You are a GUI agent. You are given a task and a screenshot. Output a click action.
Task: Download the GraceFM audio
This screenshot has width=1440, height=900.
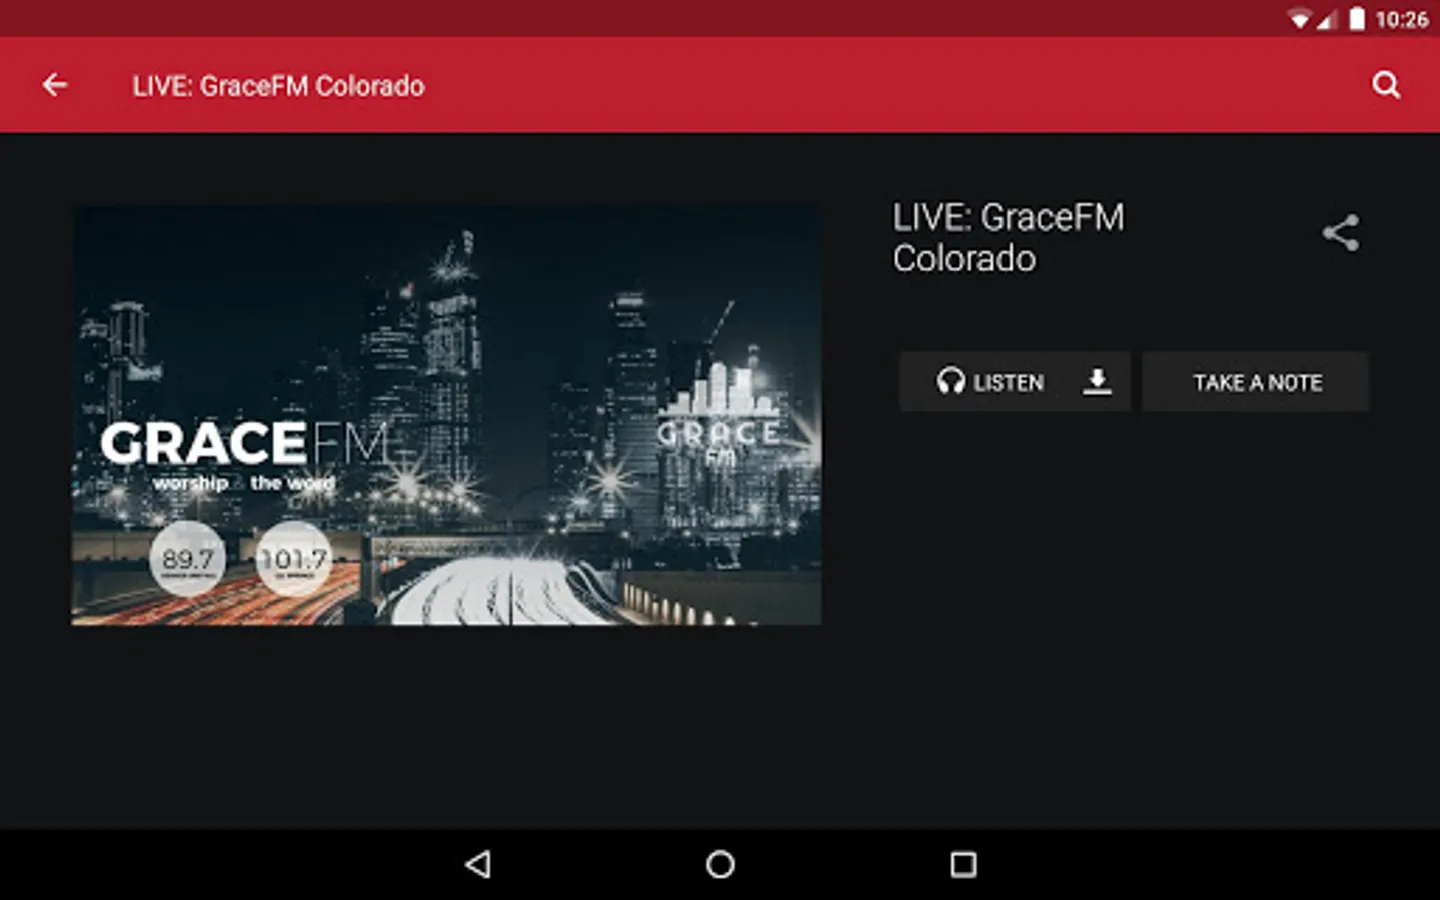click(x=1097, y=381)
